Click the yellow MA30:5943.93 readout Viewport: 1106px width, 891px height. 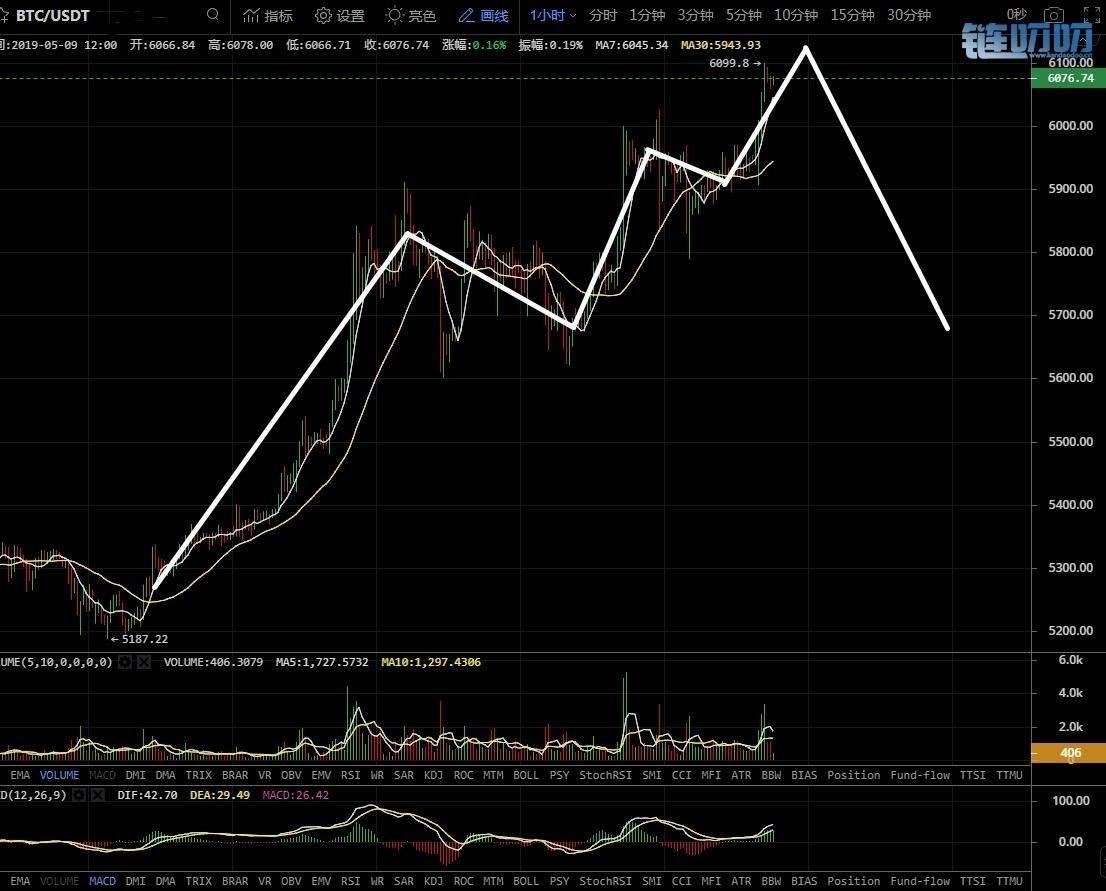[x=721, y=44]
